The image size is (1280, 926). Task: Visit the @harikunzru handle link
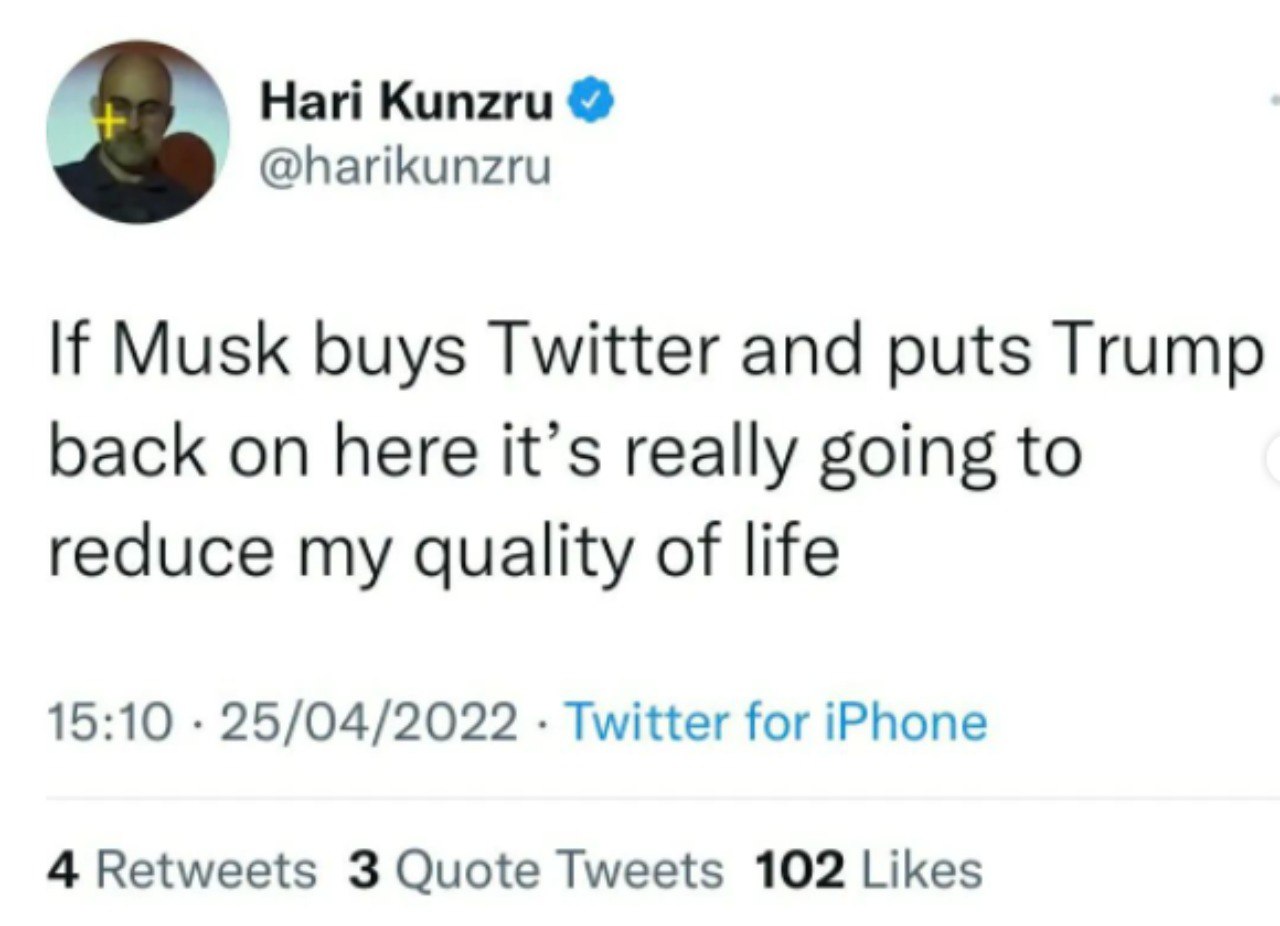tap(404, 168)
